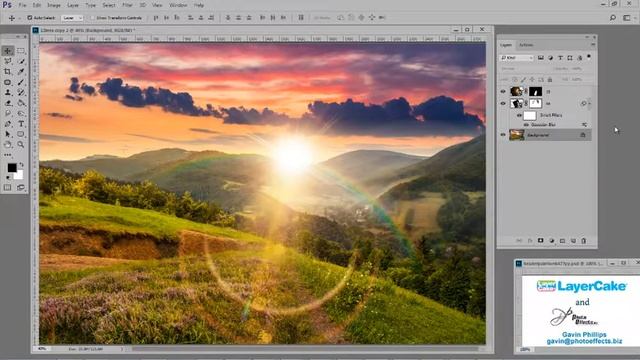Click the Distribute spacing icon in options bar
The width and height of the screenshot is (640, 360).
click(301, 18)
